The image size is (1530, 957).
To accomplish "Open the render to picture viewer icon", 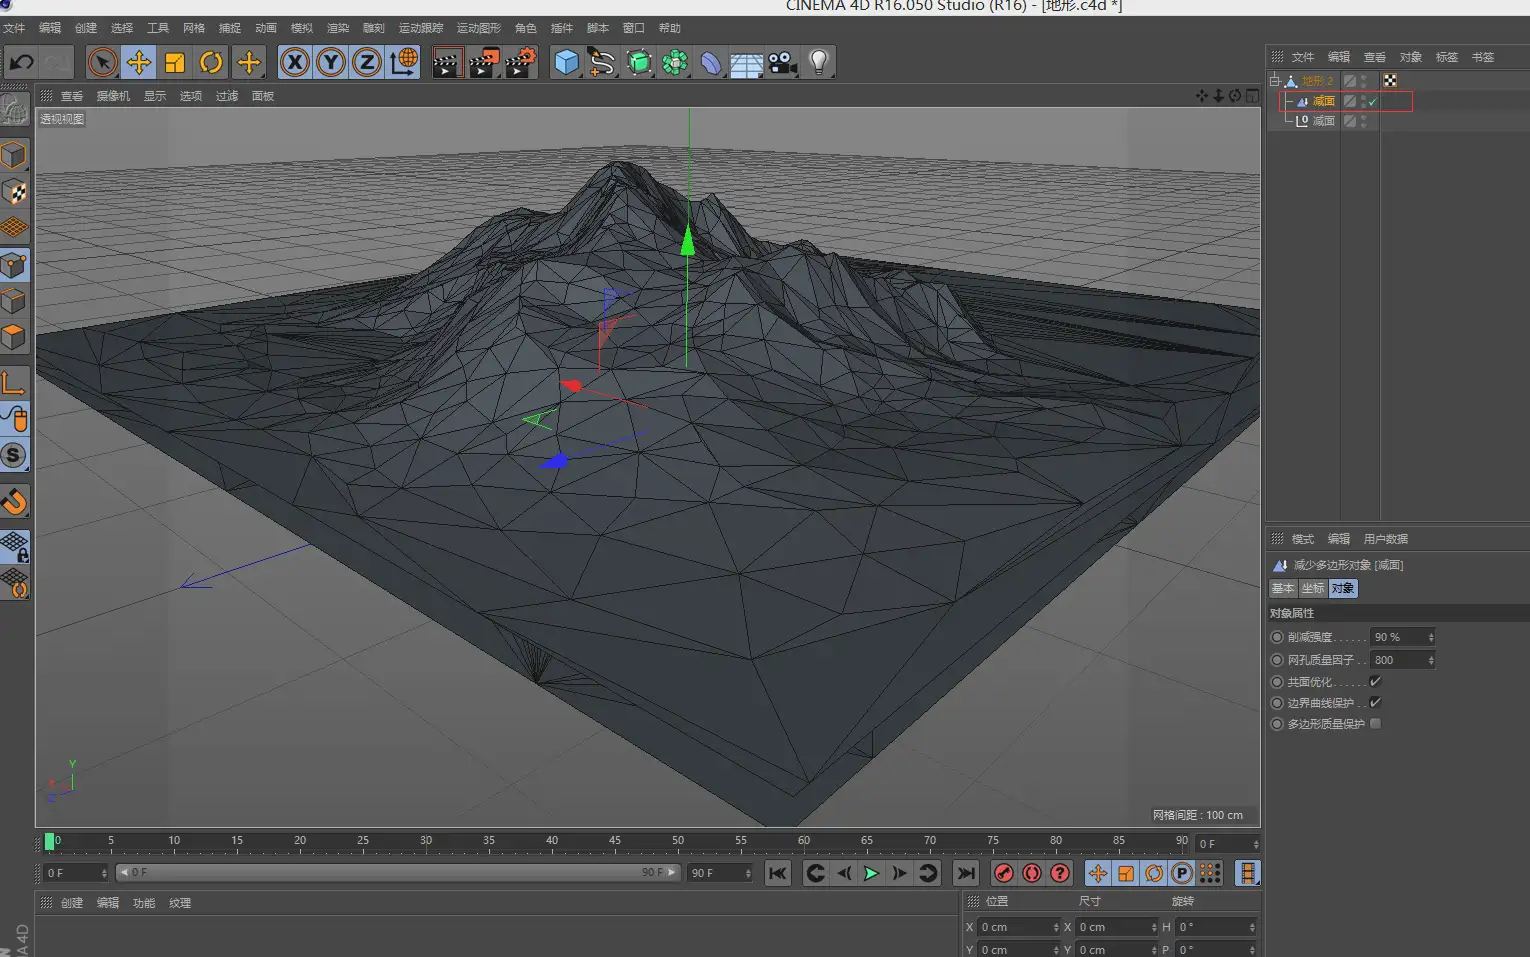I will (x=484, y=63).
